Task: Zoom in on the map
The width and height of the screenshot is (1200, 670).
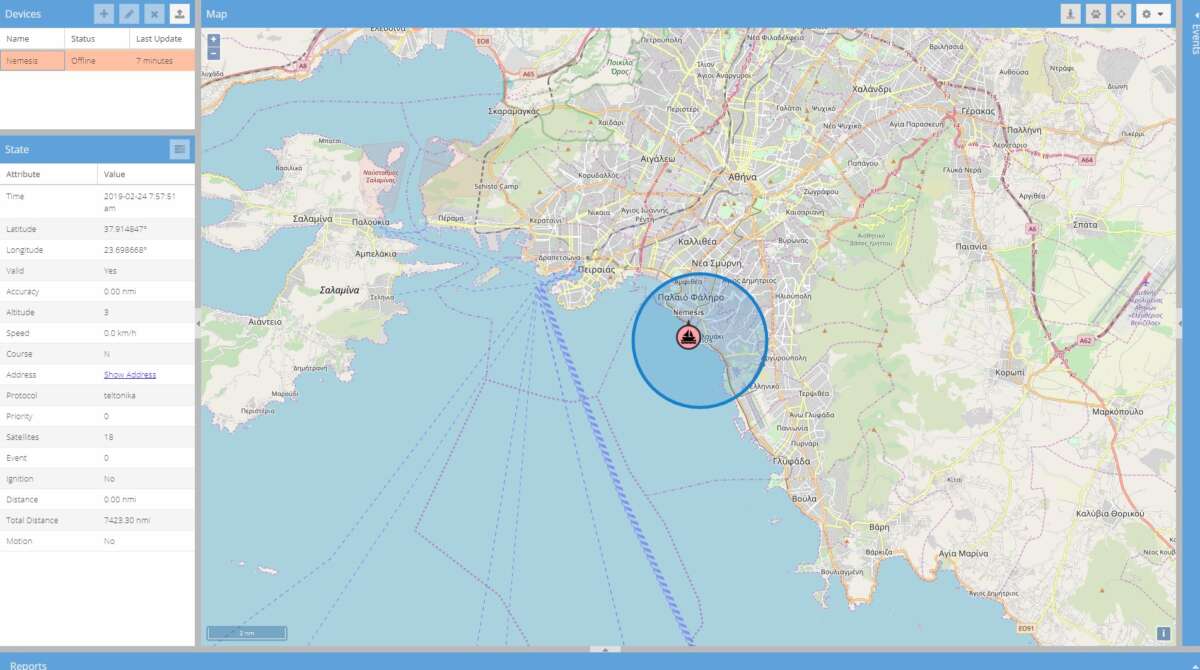Action: pos(214,40)
